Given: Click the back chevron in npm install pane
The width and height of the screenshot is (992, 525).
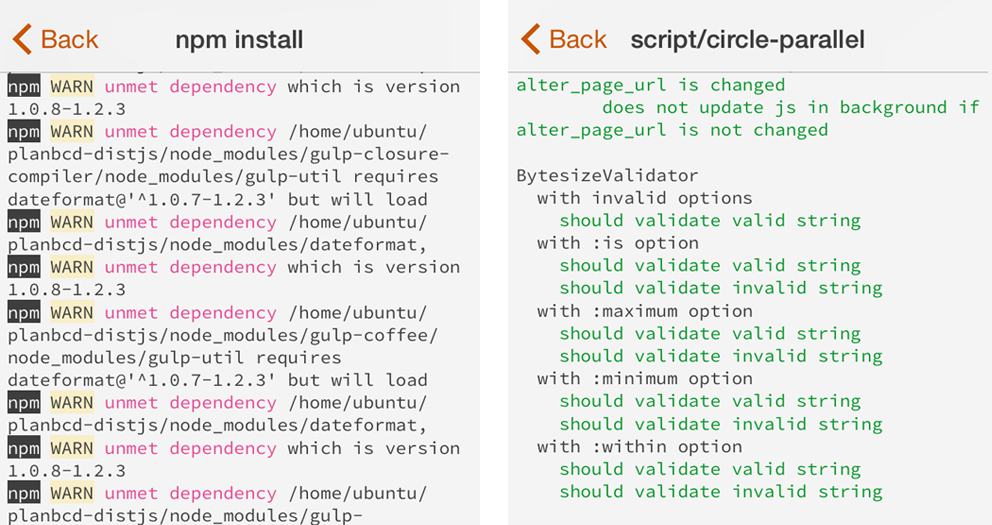Looking at the screenshot, I should coord(21,40).
